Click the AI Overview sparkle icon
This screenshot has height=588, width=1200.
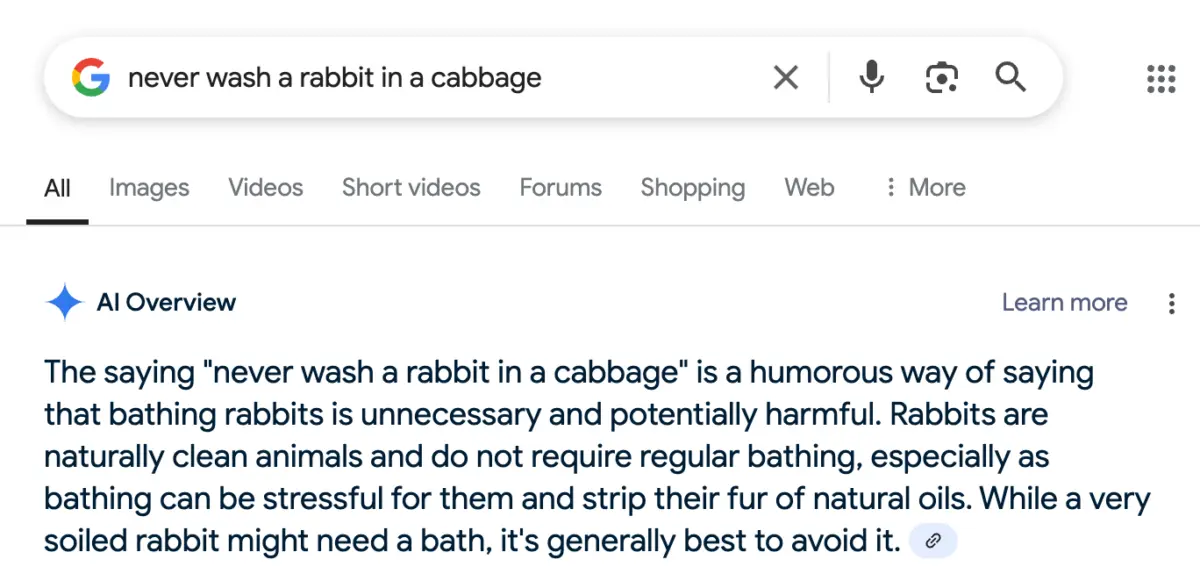point(64,302)
